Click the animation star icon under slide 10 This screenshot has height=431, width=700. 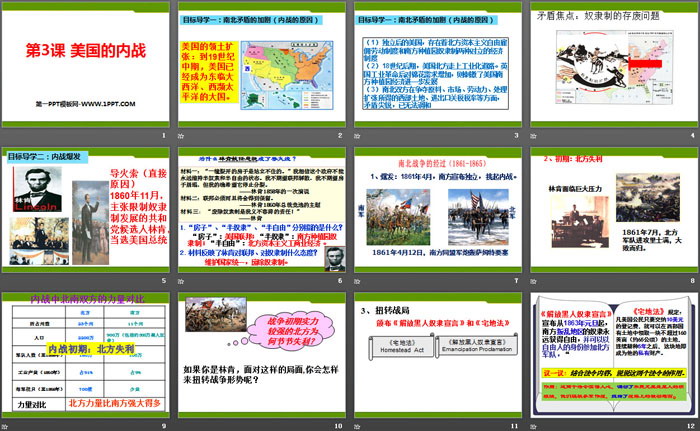pos(180,424)
